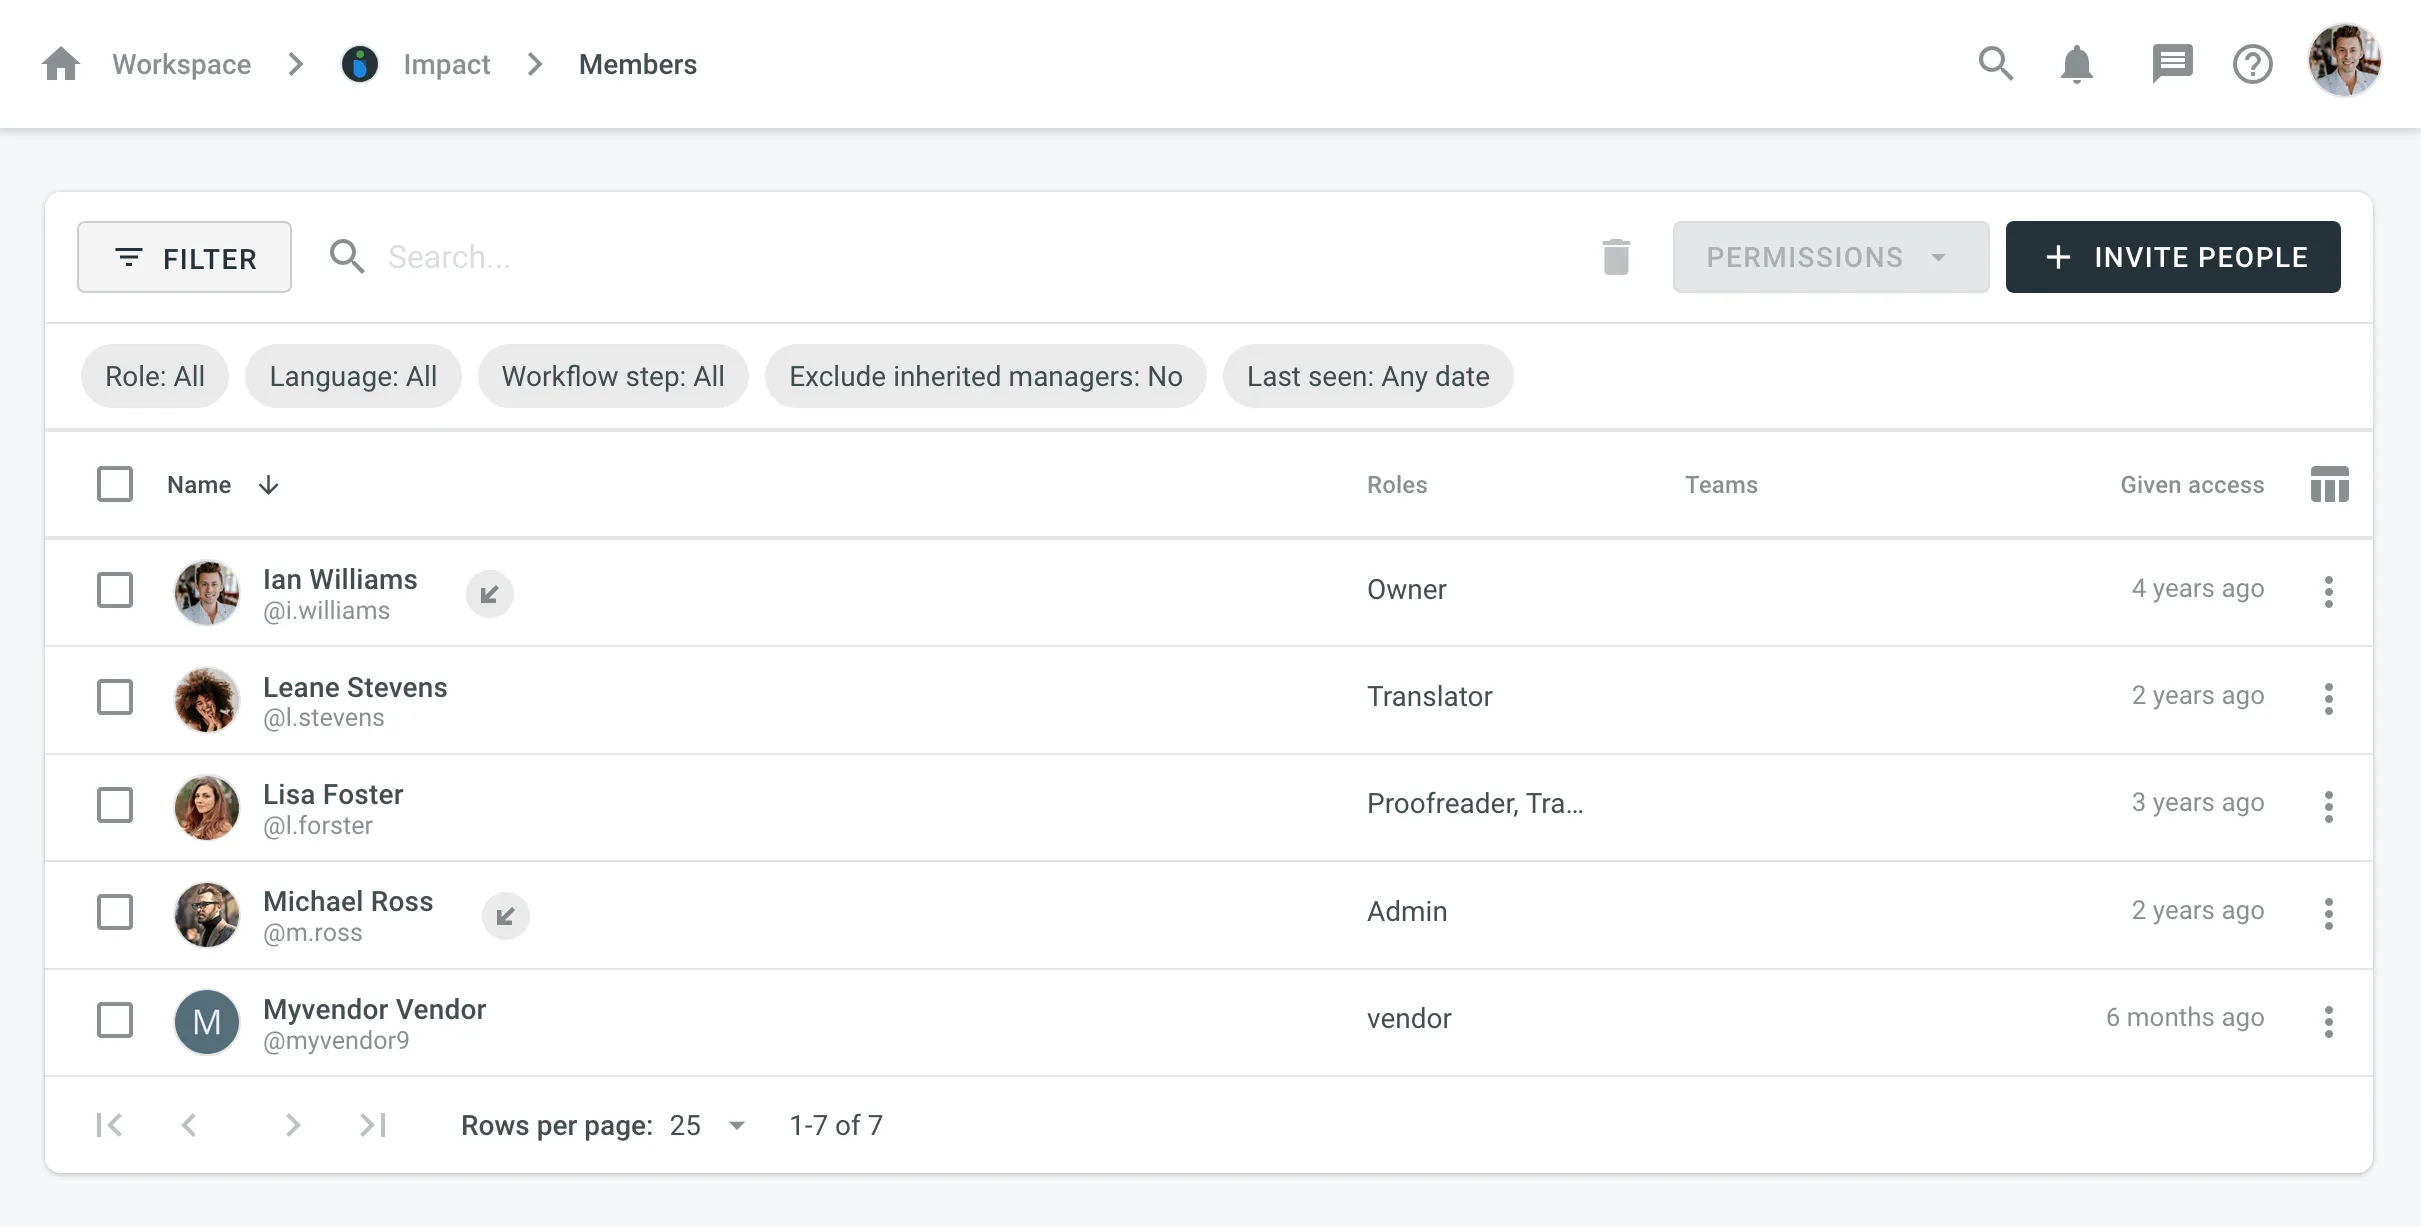Open Role: All filter option
The height and width of the screenshot is (1227, 2421).
click(155, 376)
